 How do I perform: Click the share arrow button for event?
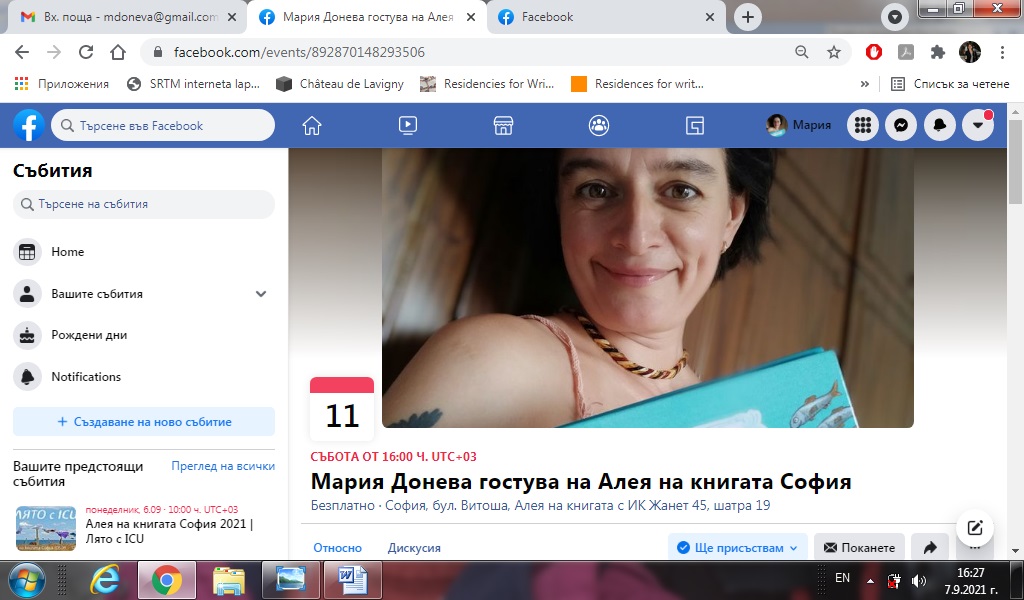coord(930,547)
